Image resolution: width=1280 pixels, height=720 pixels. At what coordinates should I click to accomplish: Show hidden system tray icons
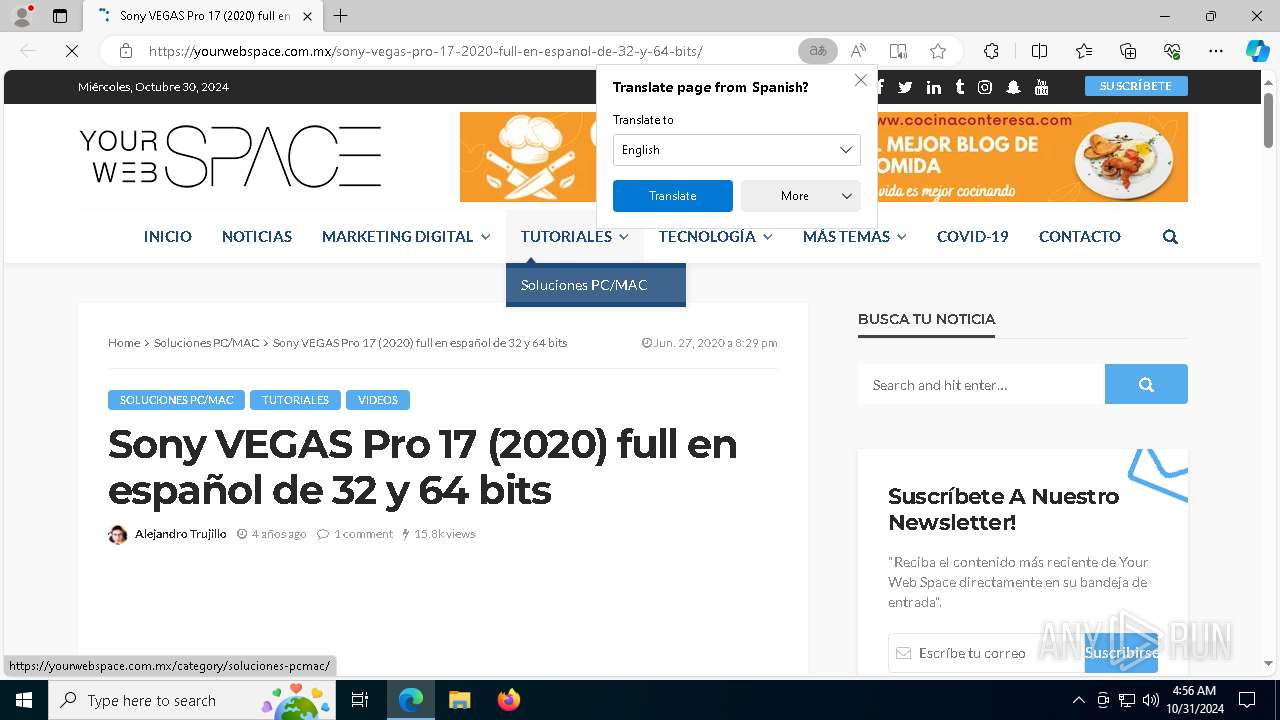[x=1078, y=700]
